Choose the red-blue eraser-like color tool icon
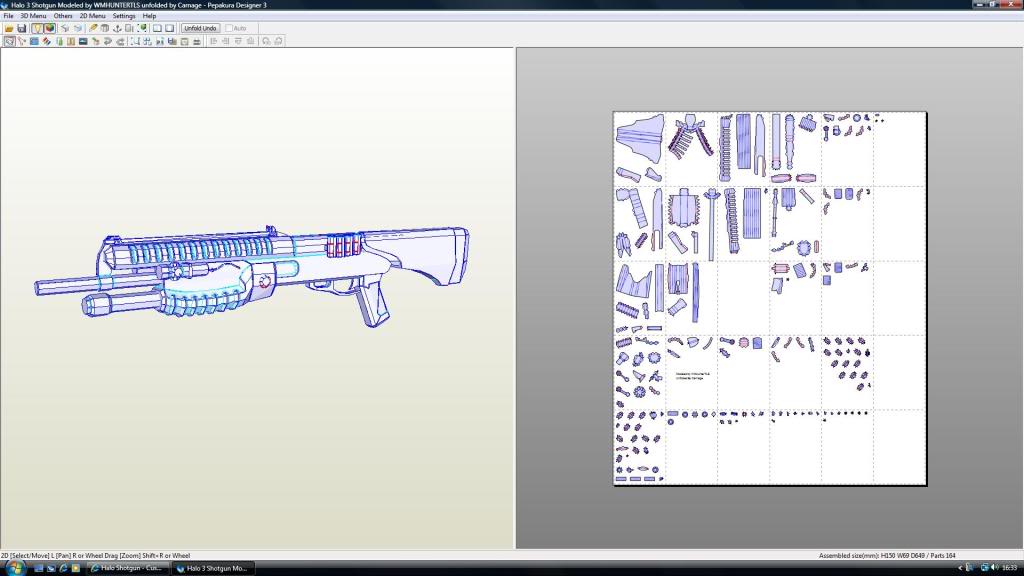1024x576 pixels. pyautogui.click(x=46, y=41)
